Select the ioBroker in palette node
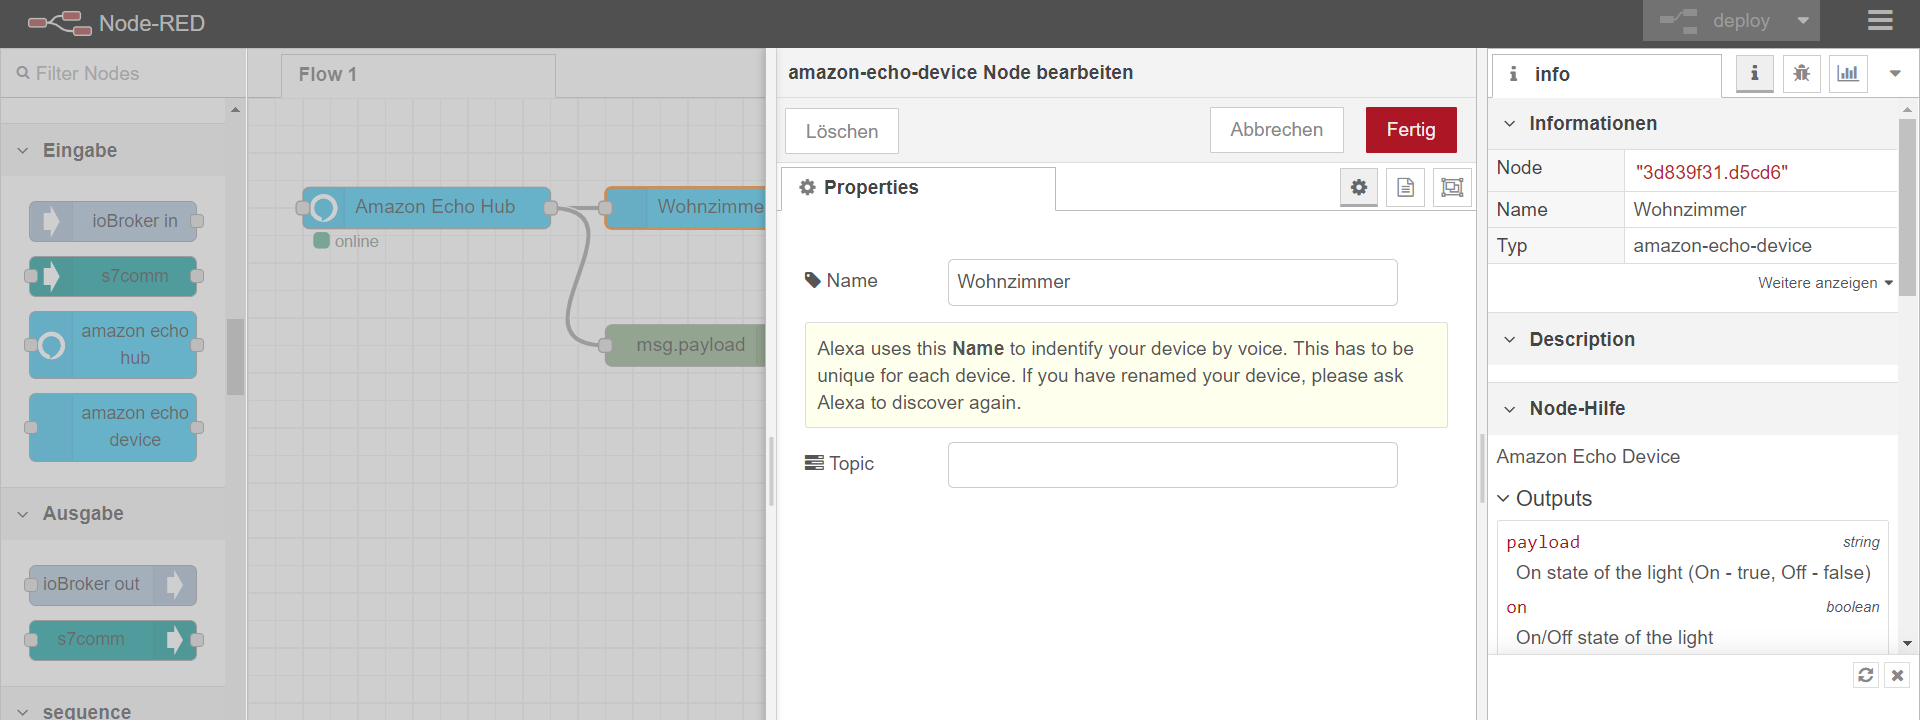The height and width of the screenshot is (720, 1920). pos(113,221)
